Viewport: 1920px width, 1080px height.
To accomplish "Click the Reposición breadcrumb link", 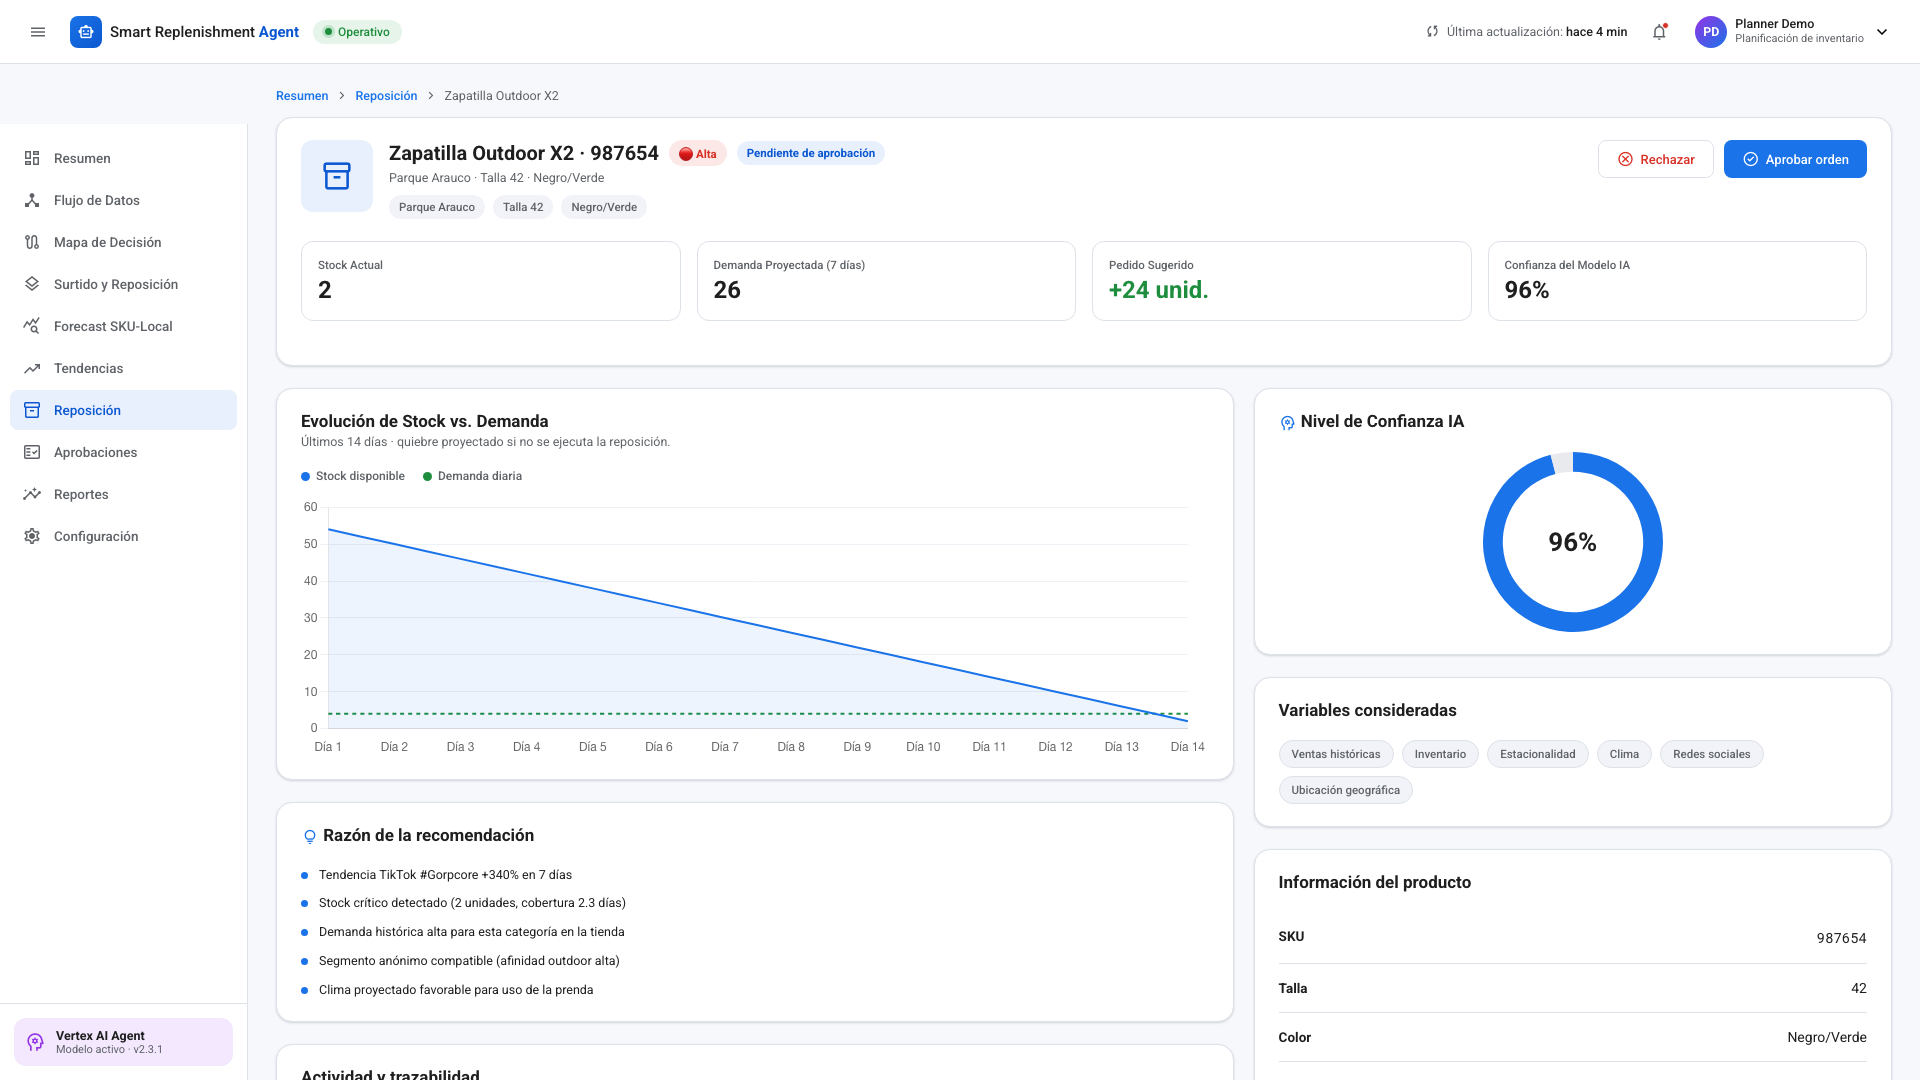I will [386, 96].
